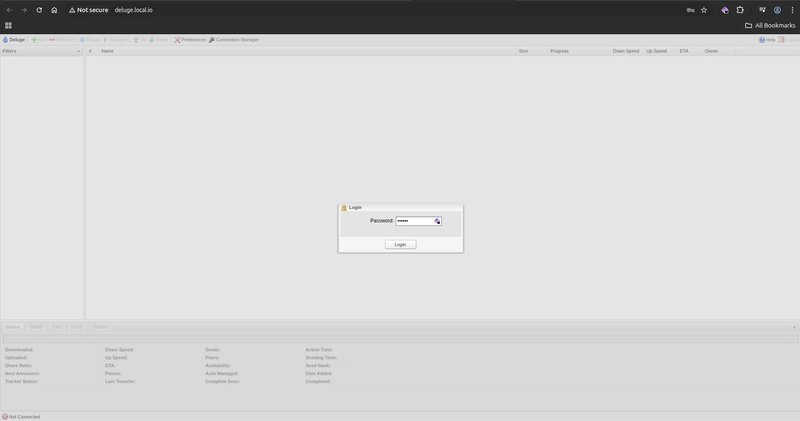Collapse the Filters sidebar panel
Screen dimensions: 800x421
click(78, 51)
